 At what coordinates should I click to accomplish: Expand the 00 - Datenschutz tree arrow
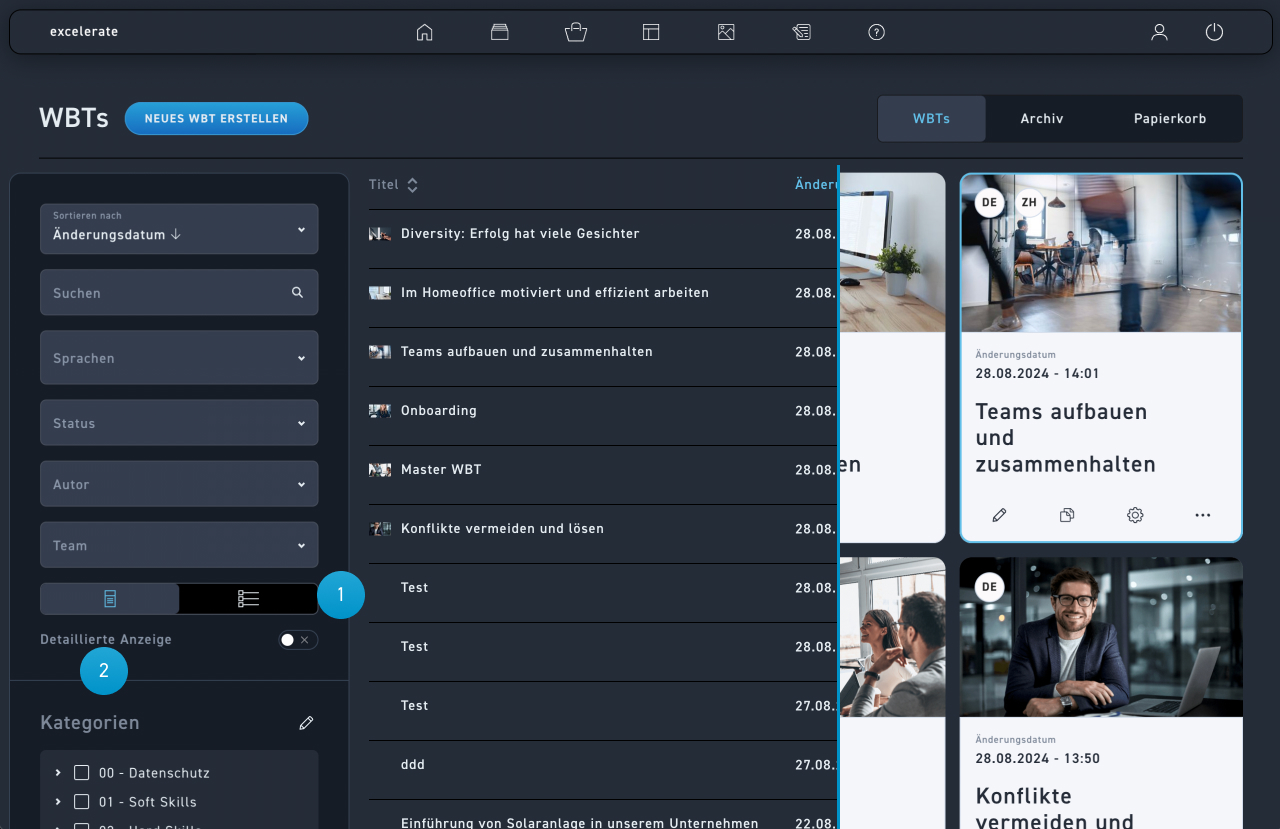(58, 773)
